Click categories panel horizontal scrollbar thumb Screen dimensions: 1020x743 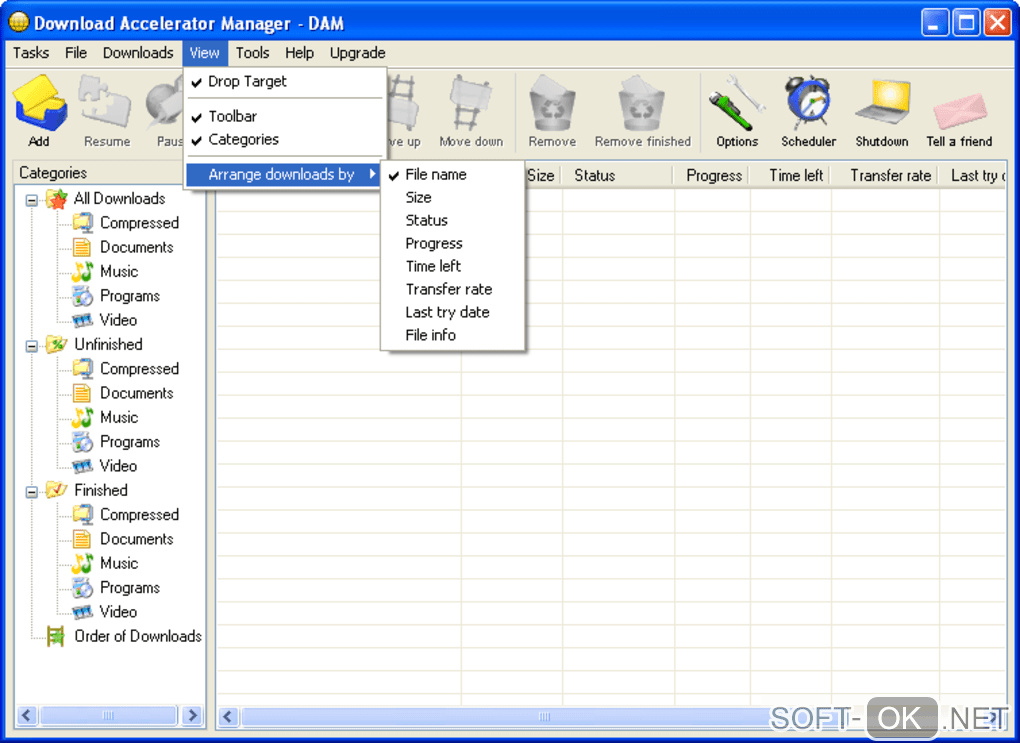[x=109, y=715]
